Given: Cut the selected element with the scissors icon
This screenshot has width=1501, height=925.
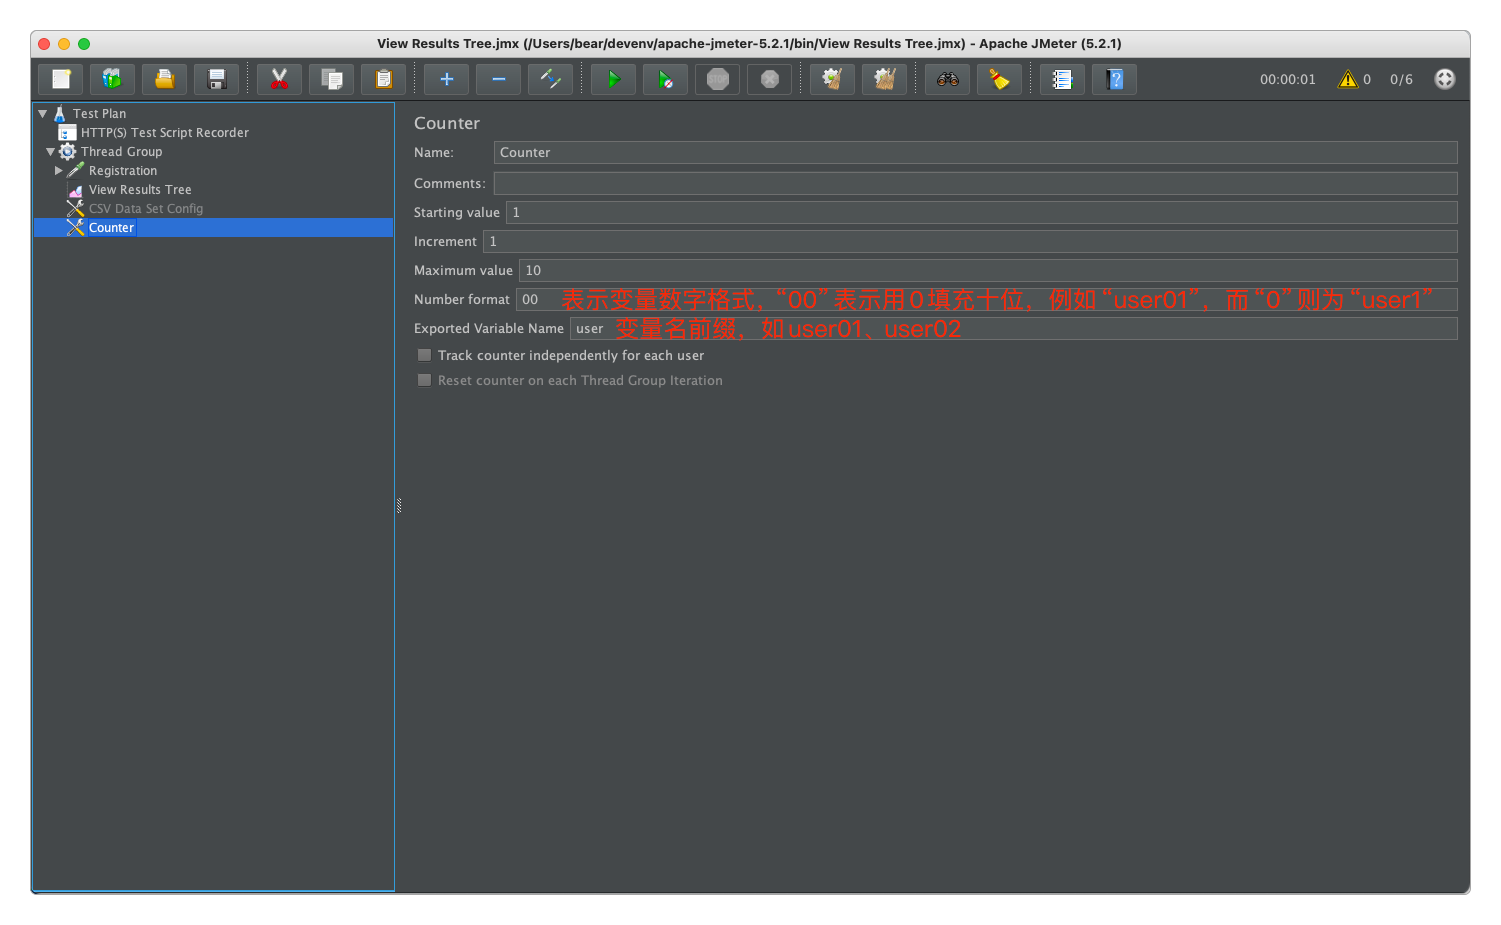Looking at the screenshot, I should point(279,79).
